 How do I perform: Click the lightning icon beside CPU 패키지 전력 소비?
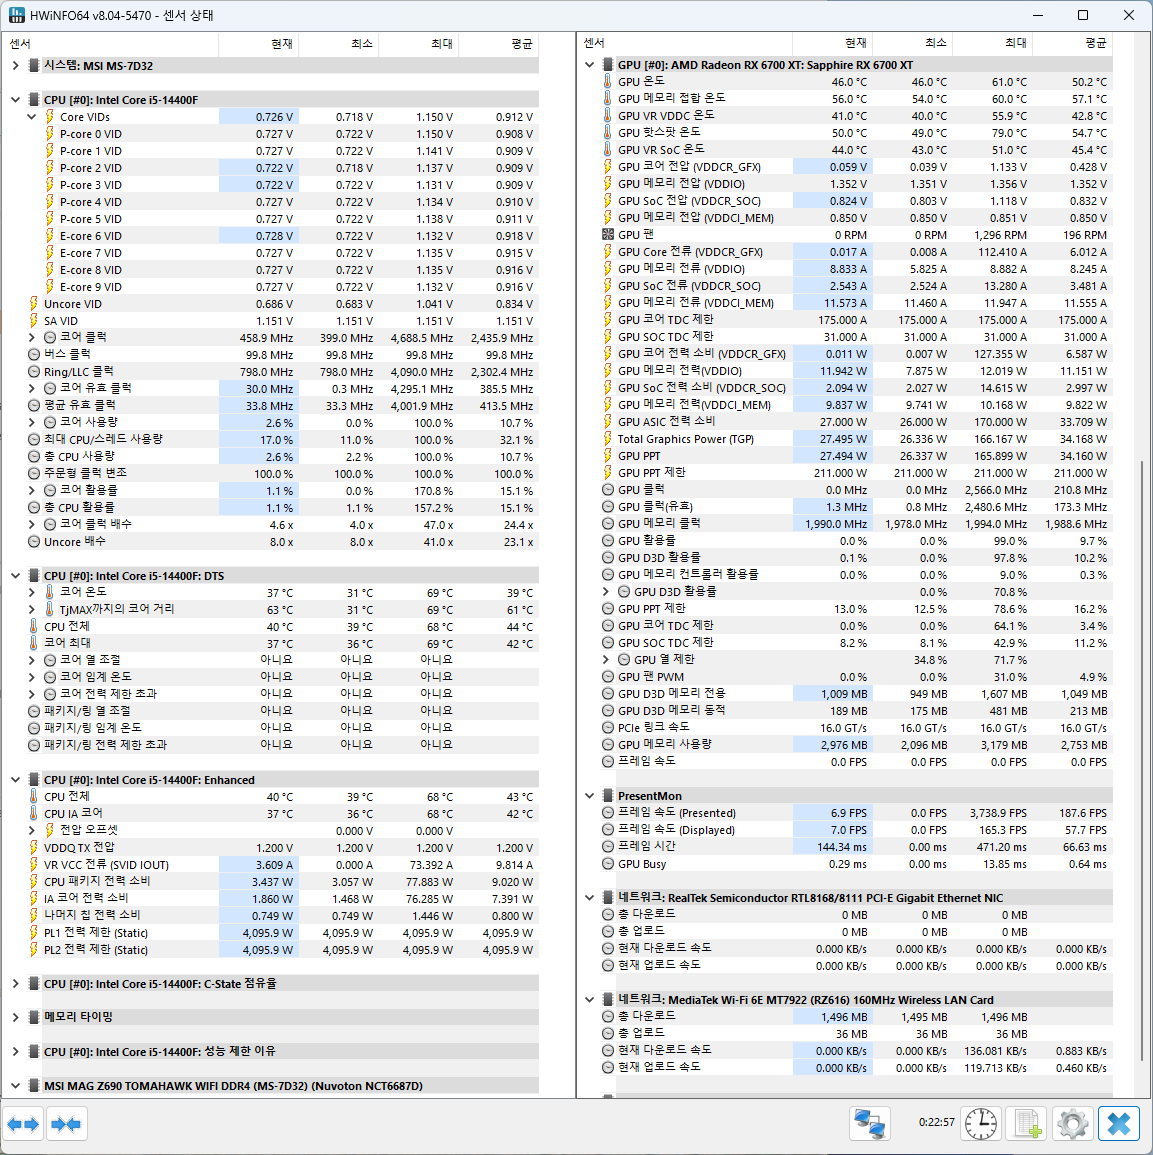point(33,881)
